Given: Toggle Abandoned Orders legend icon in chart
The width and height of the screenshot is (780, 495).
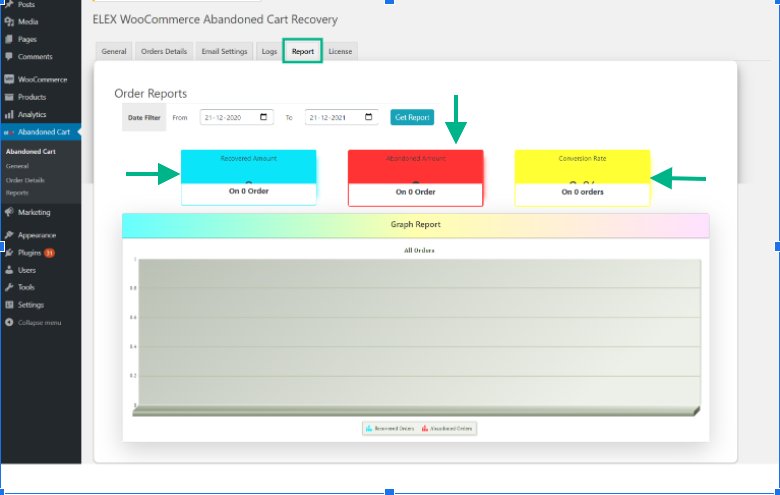Looking at the screenshot, I should [x=425, y=428].
